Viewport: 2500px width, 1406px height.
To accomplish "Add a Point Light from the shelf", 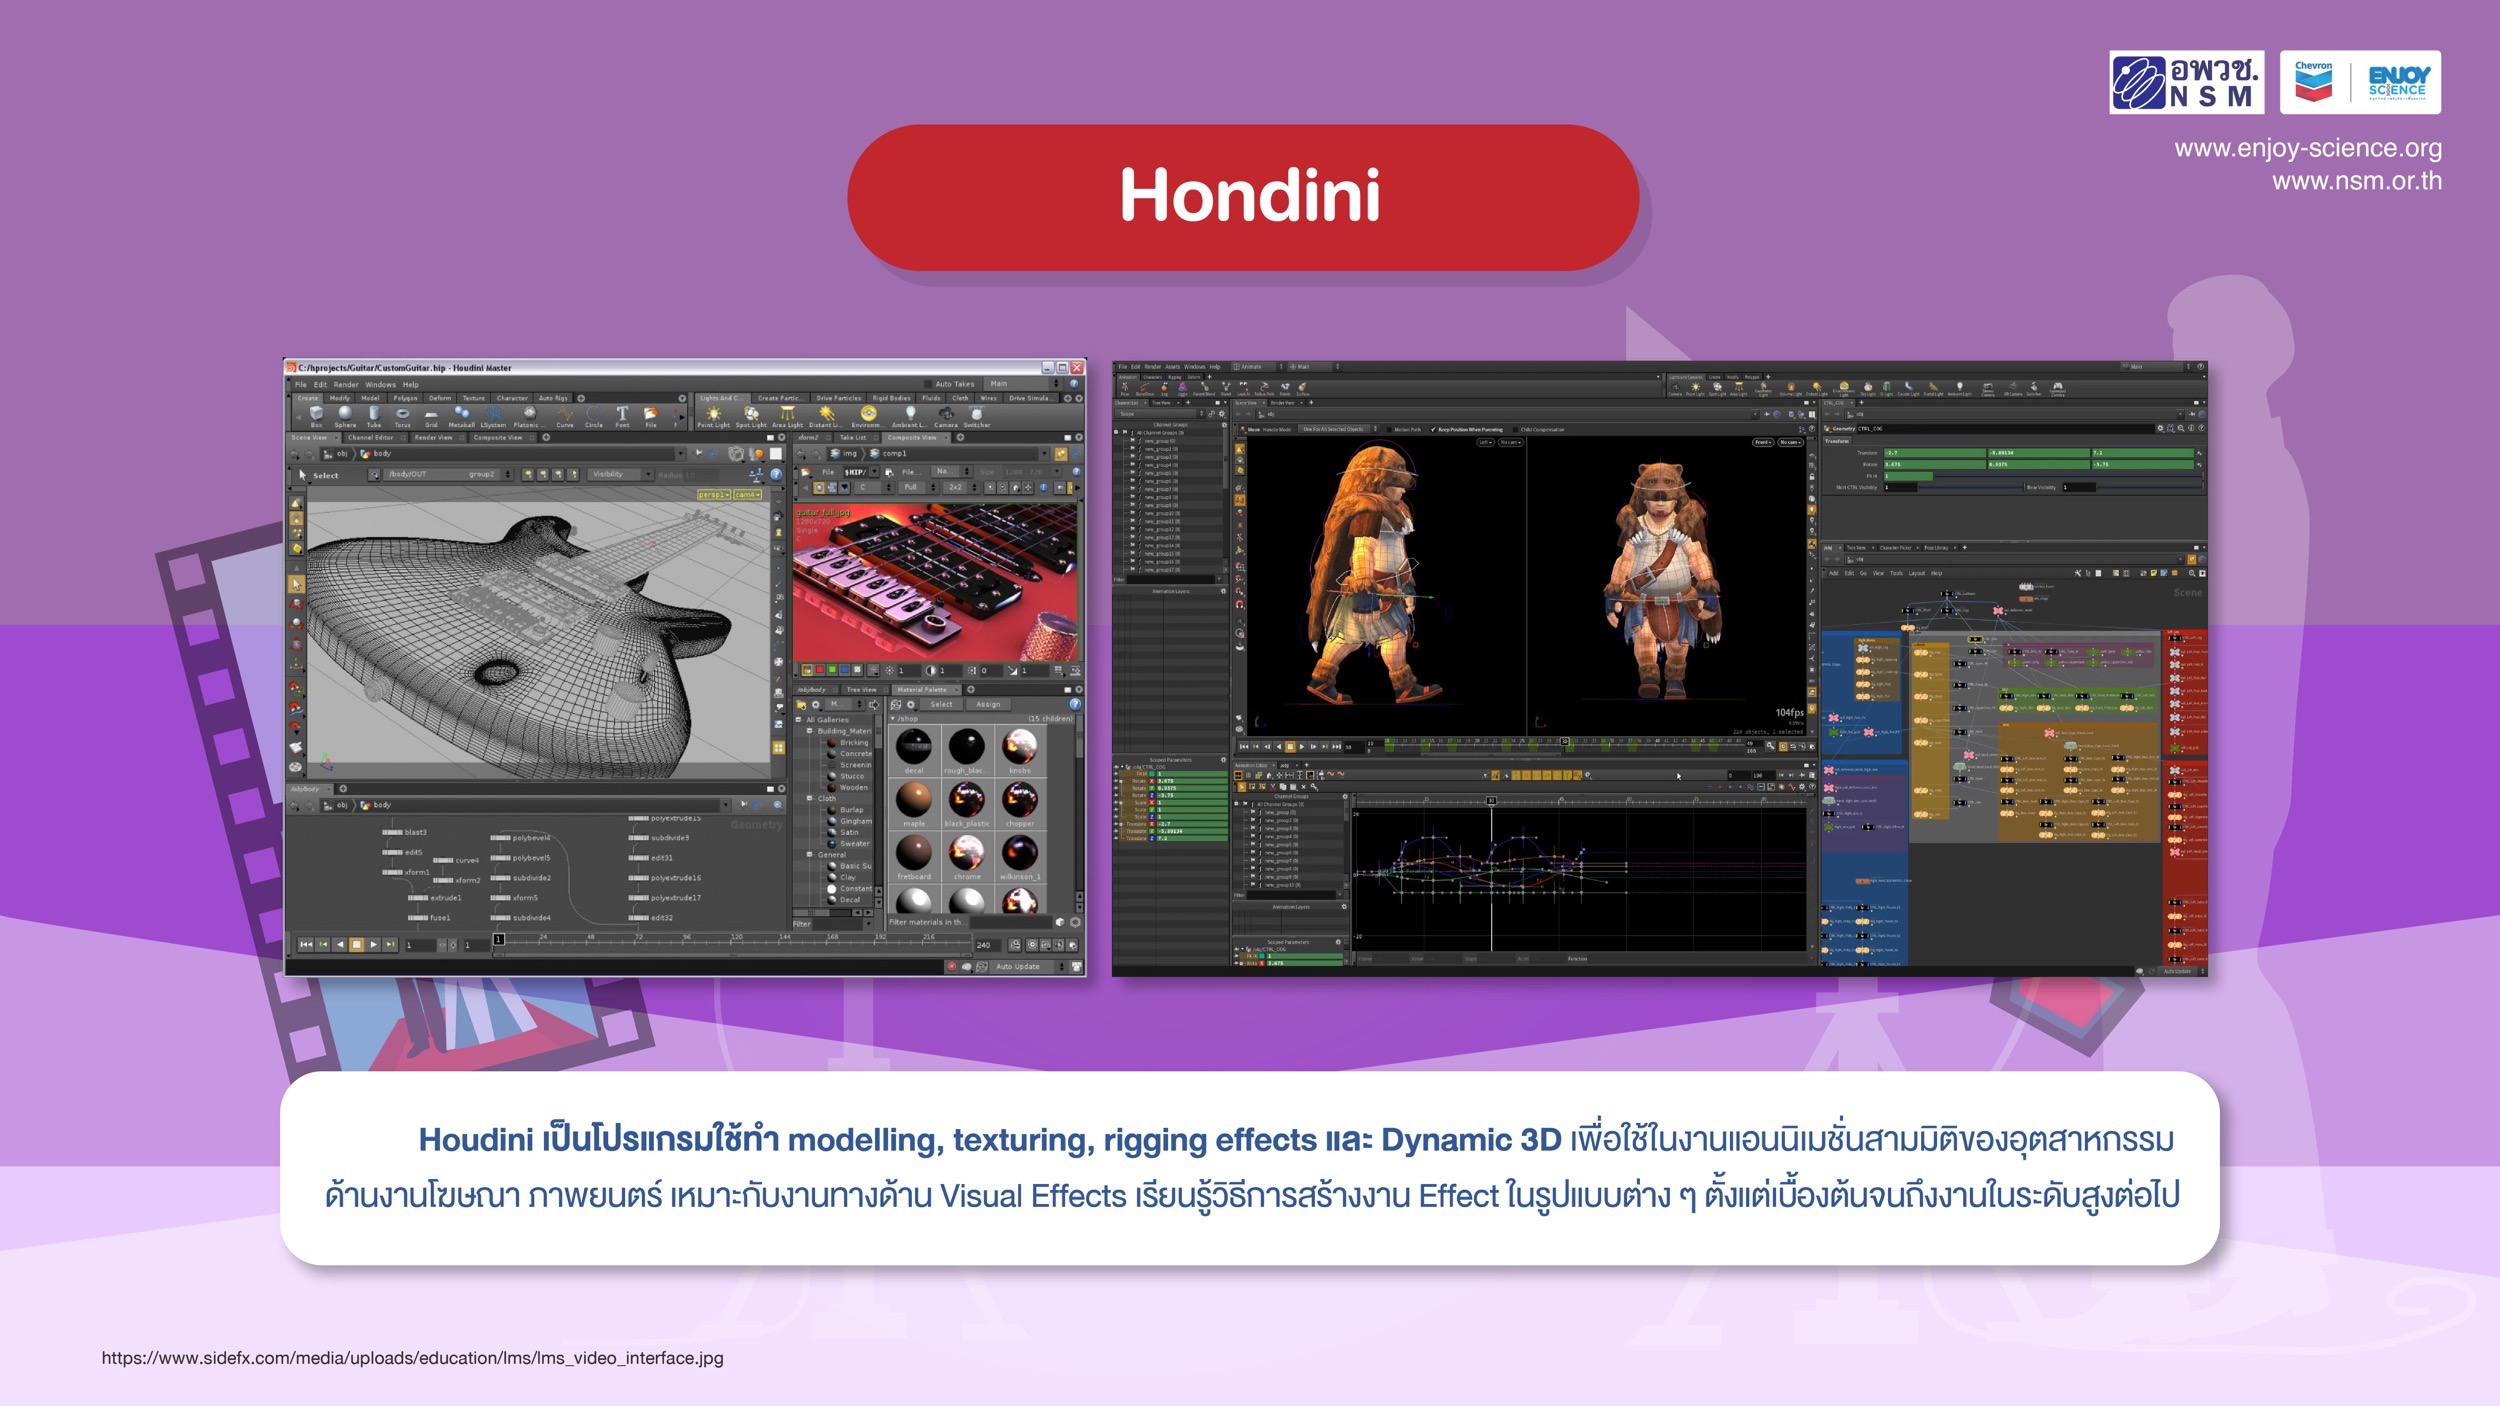I will (x=713, y=414).
